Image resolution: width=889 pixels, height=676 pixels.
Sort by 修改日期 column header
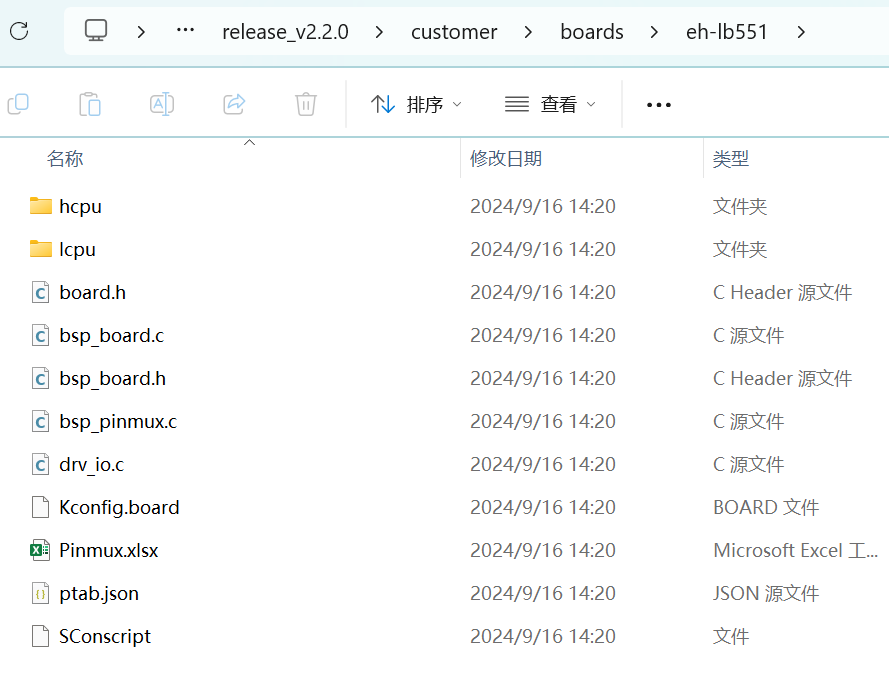click(x=506, y=158)
